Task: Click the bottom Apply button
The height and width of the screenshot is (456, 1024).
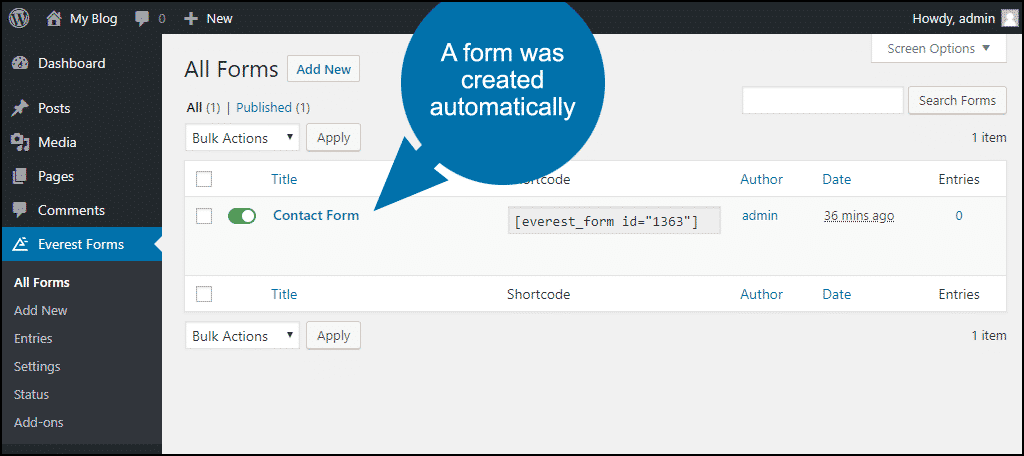Action: coord(333,336)
